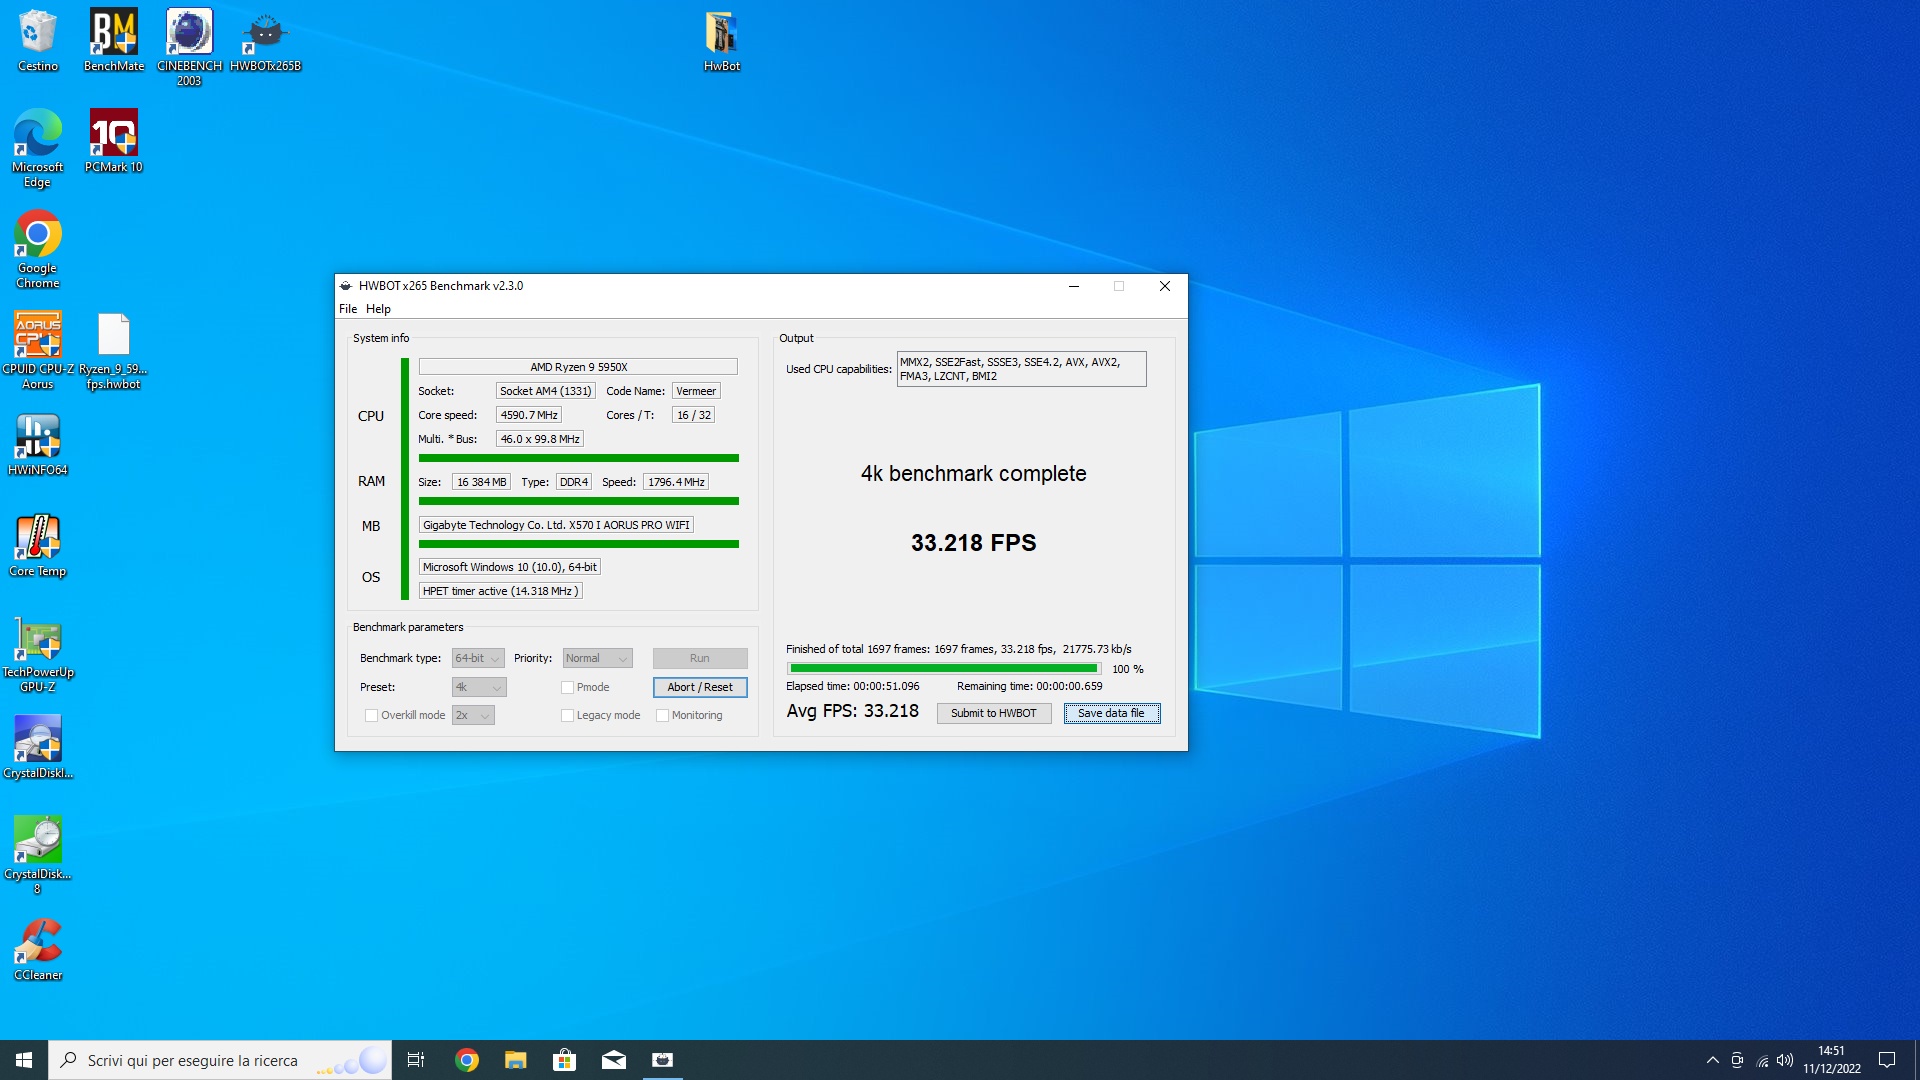This screenshot has height=1080, width=1920.
Task: Click the benchmark progress bar at 100%
Action: tap(944, 668)
